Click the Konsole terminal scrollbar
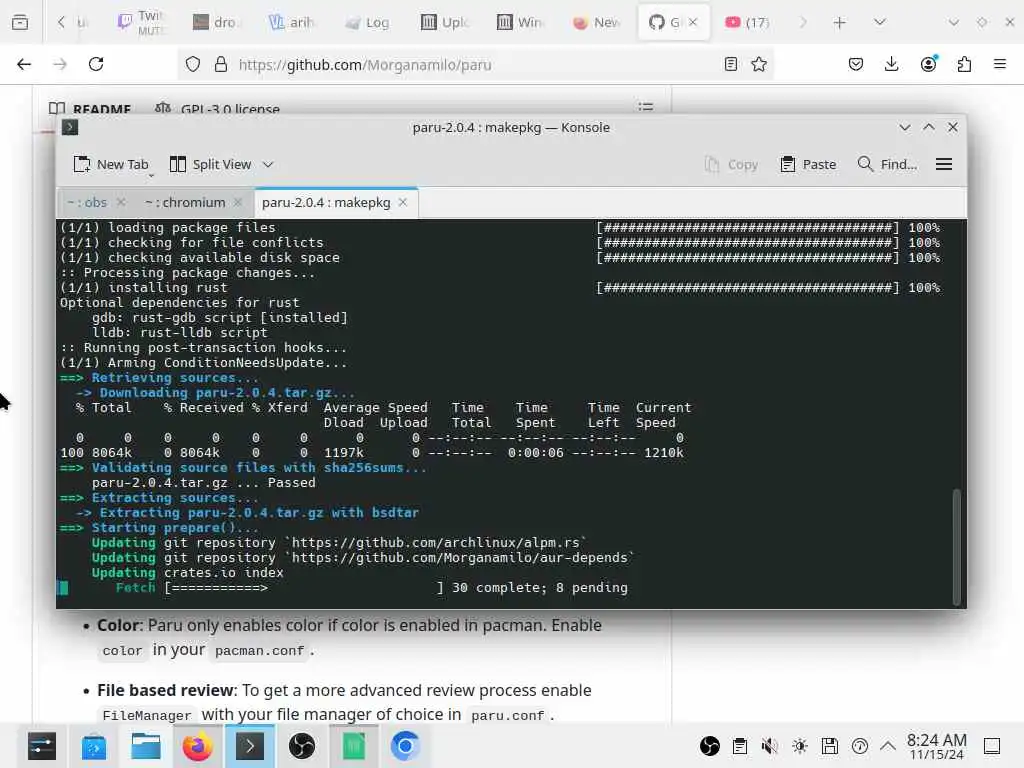 957,547
